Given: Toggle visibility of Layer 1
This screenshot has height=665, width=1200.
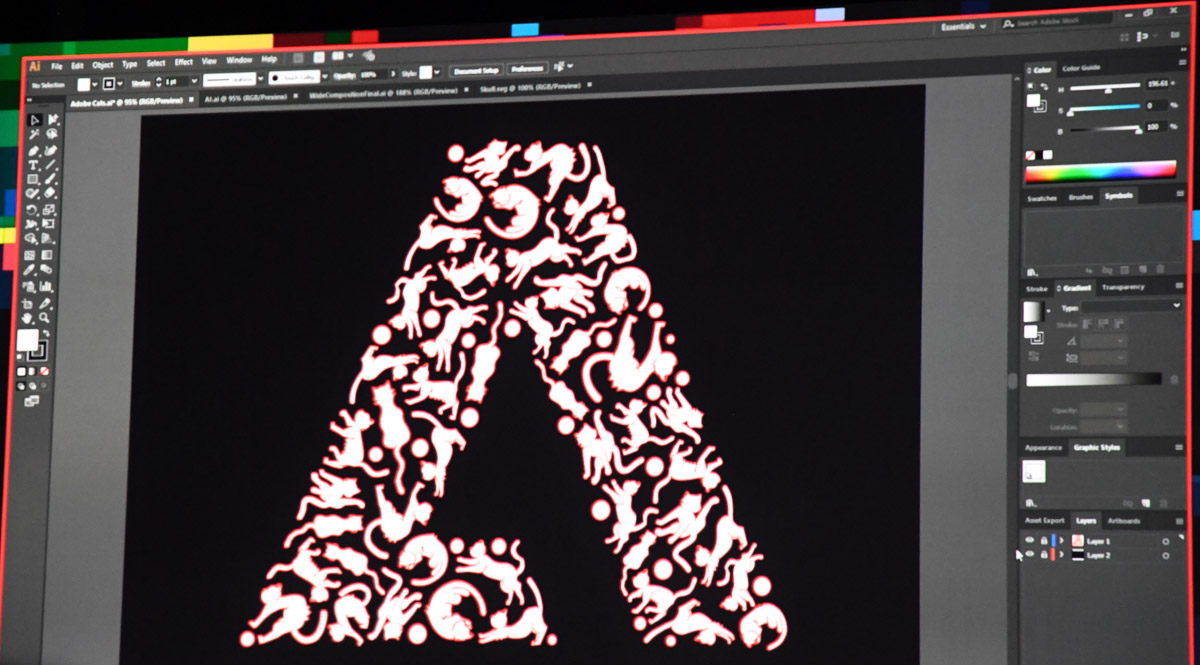Looking at the screenshot, I should (1030, 541).
